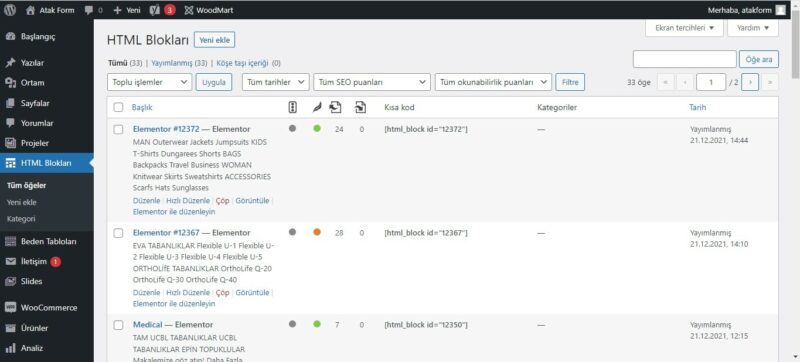Viewport: 800px width, 362px height.
Task: Click Görüntüle under Elementor #12372
Action: 252,201
